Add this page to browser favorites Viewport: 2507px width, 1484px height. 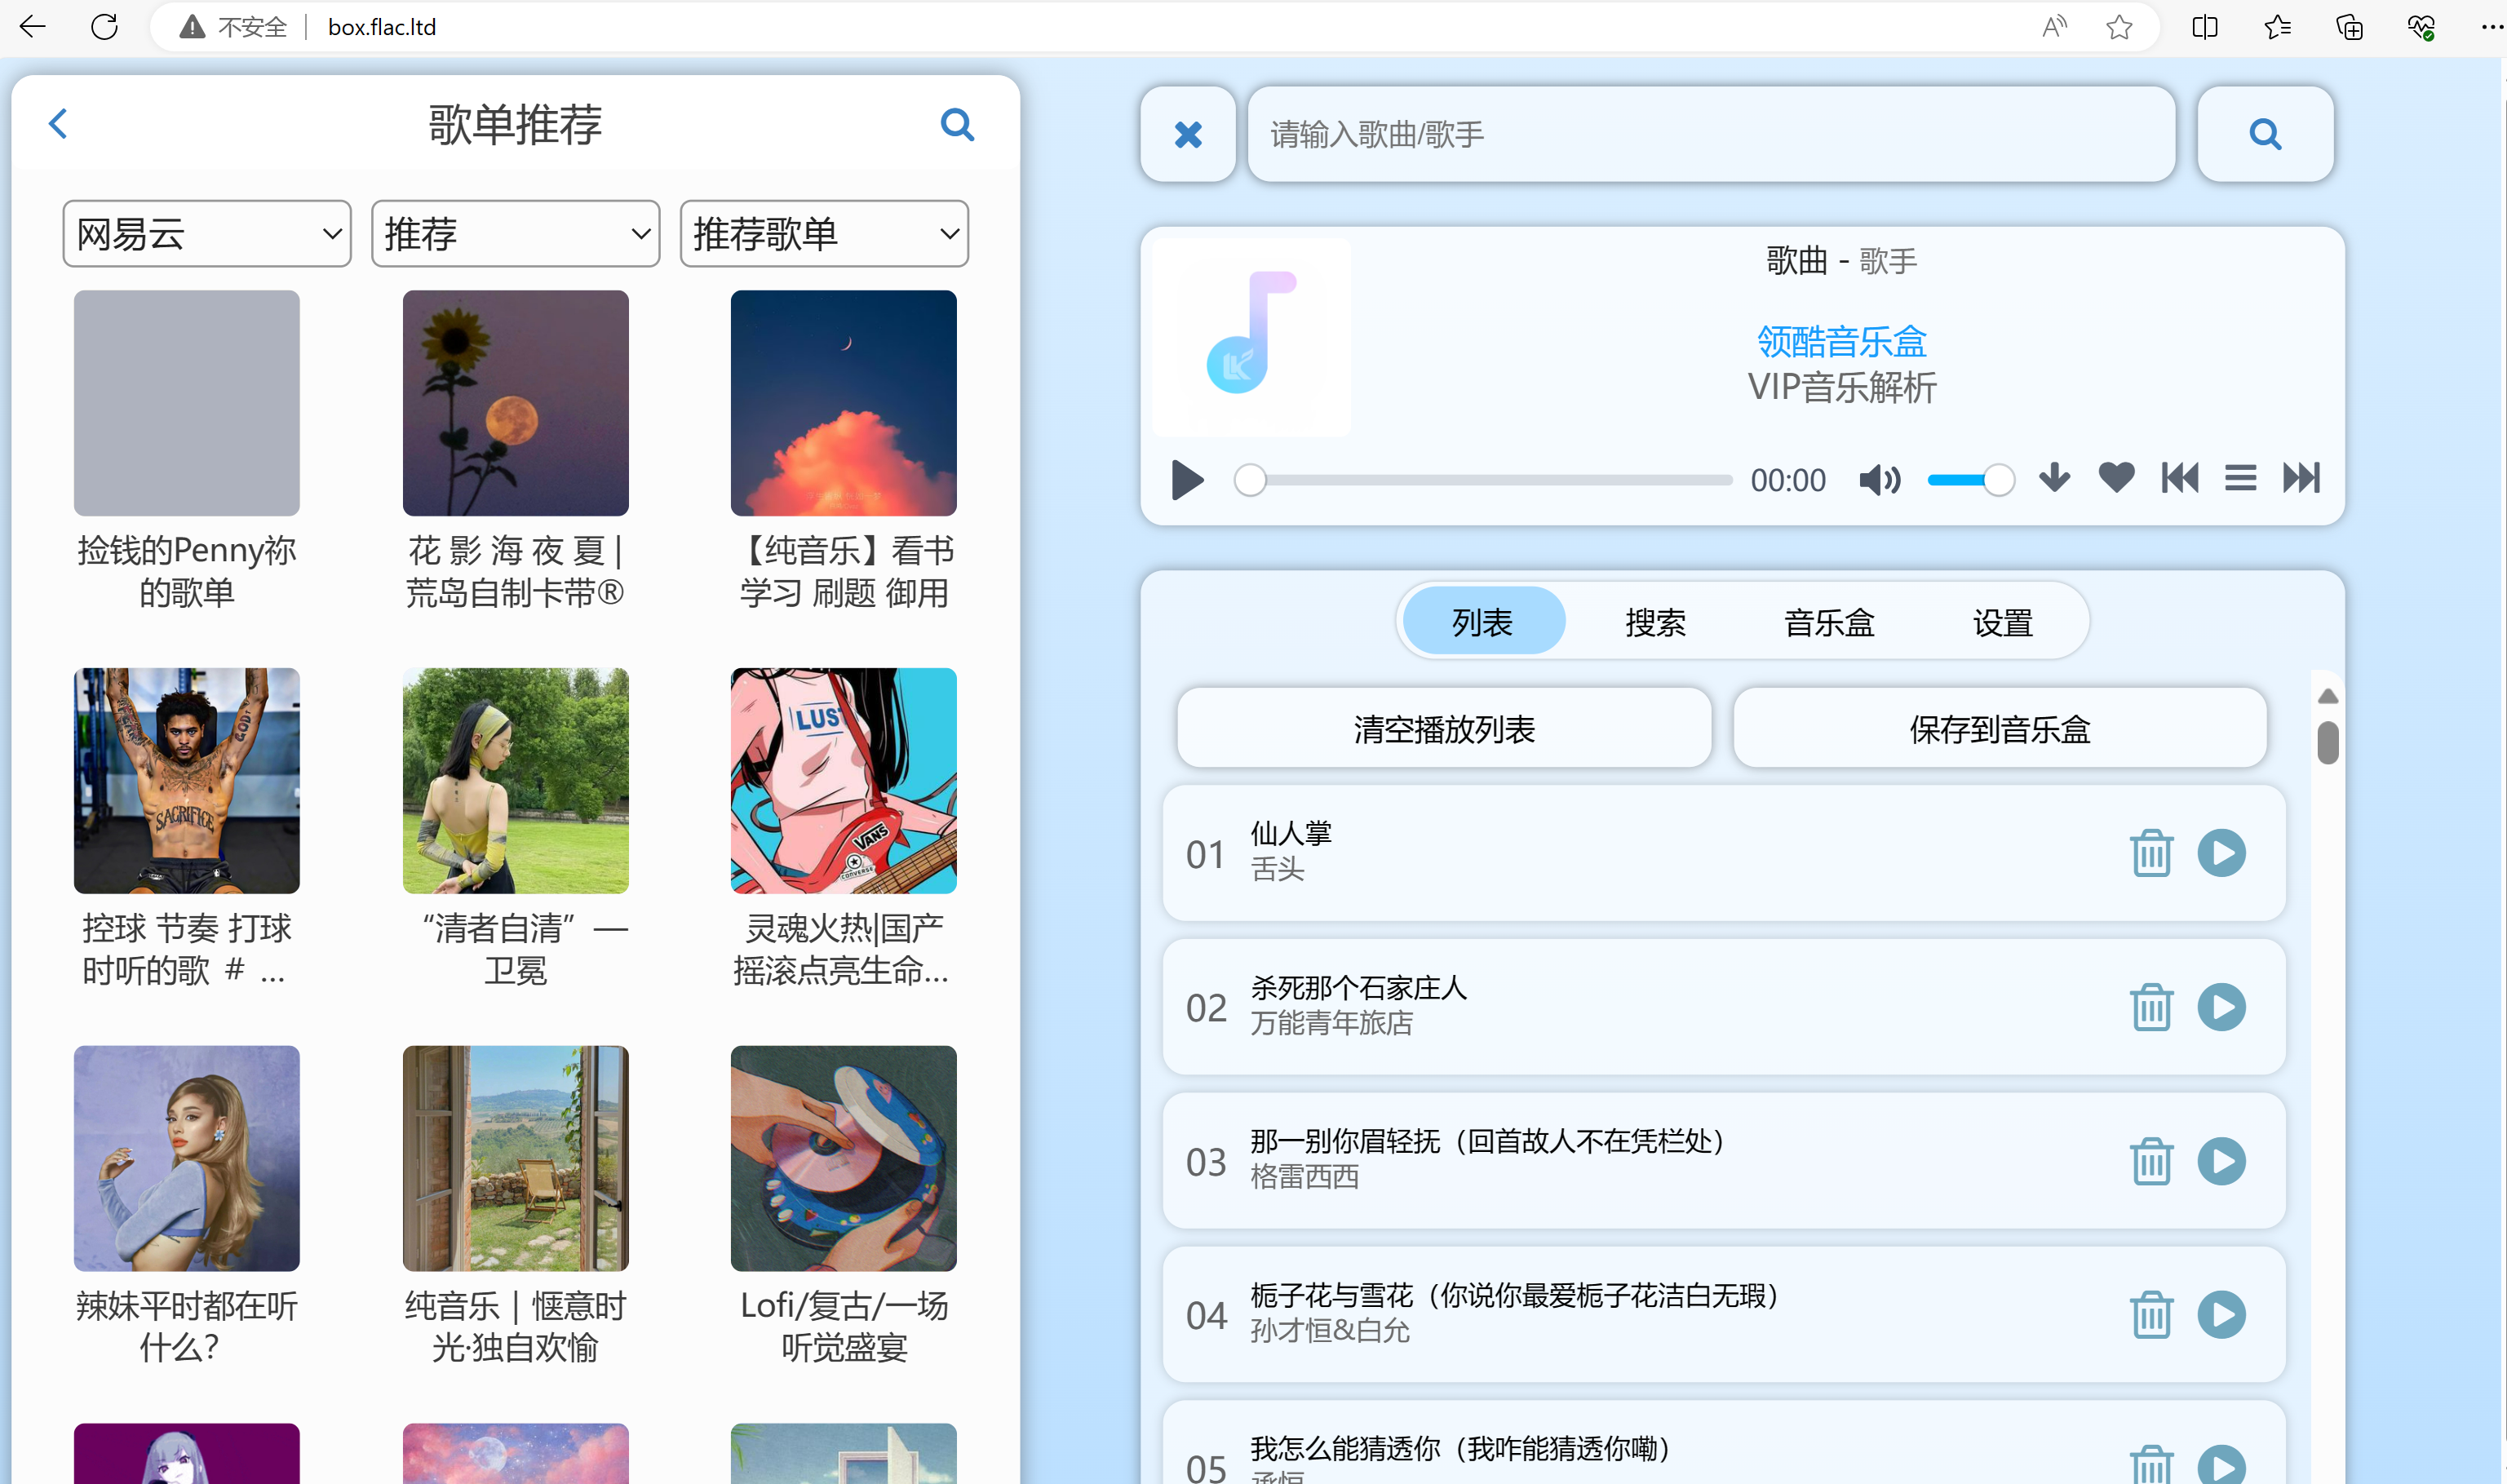point(2118,27)
